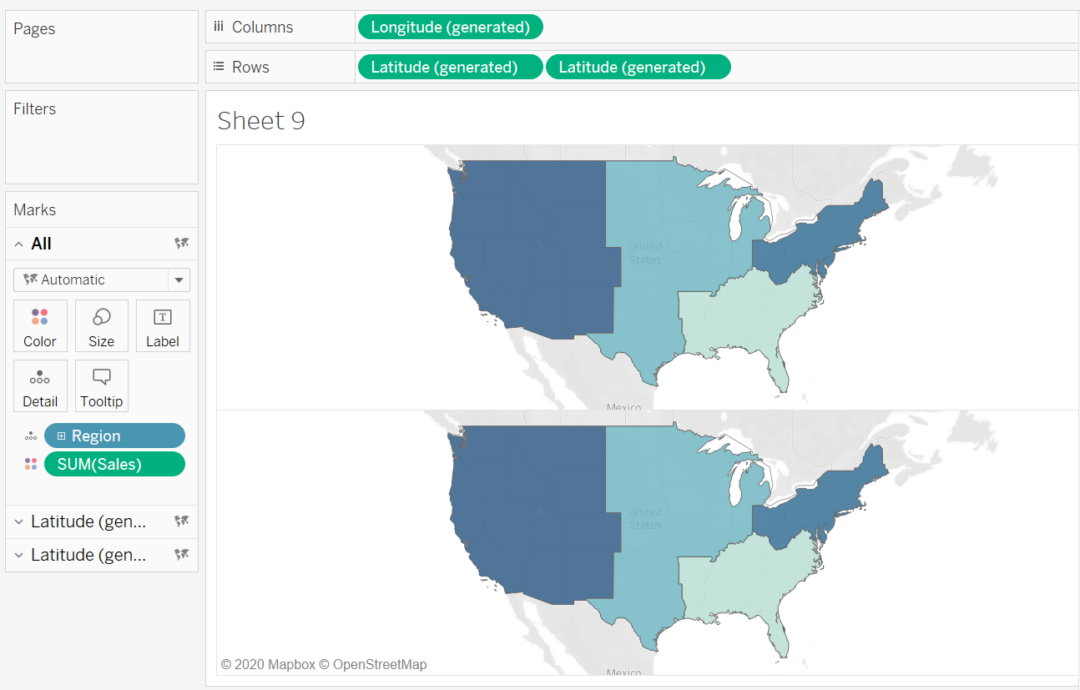Image resolution: width=1080 pixels, height=690 pixels.
Task: Open the Label marks card
Action: [x=163, y=326]
